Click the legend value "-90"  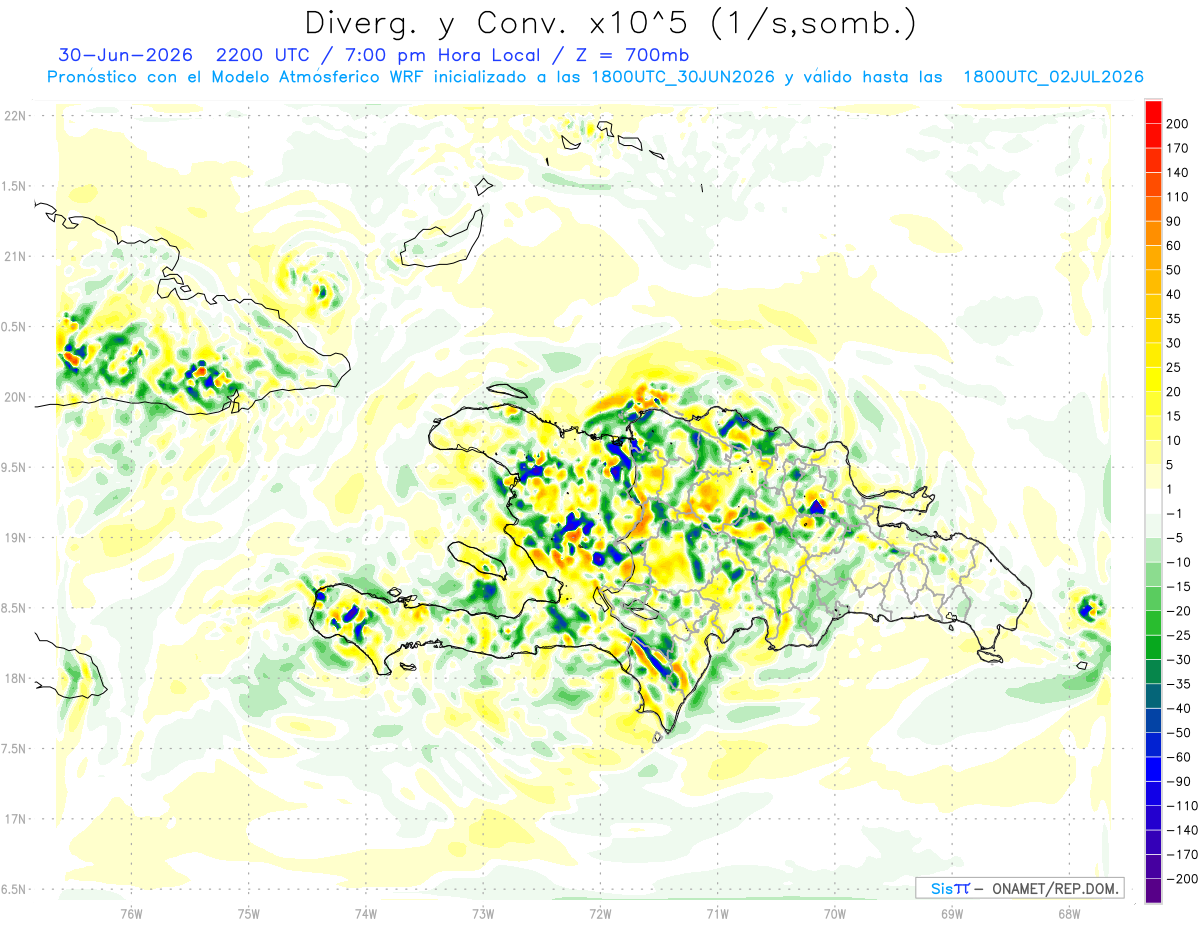click(1178, 782)
